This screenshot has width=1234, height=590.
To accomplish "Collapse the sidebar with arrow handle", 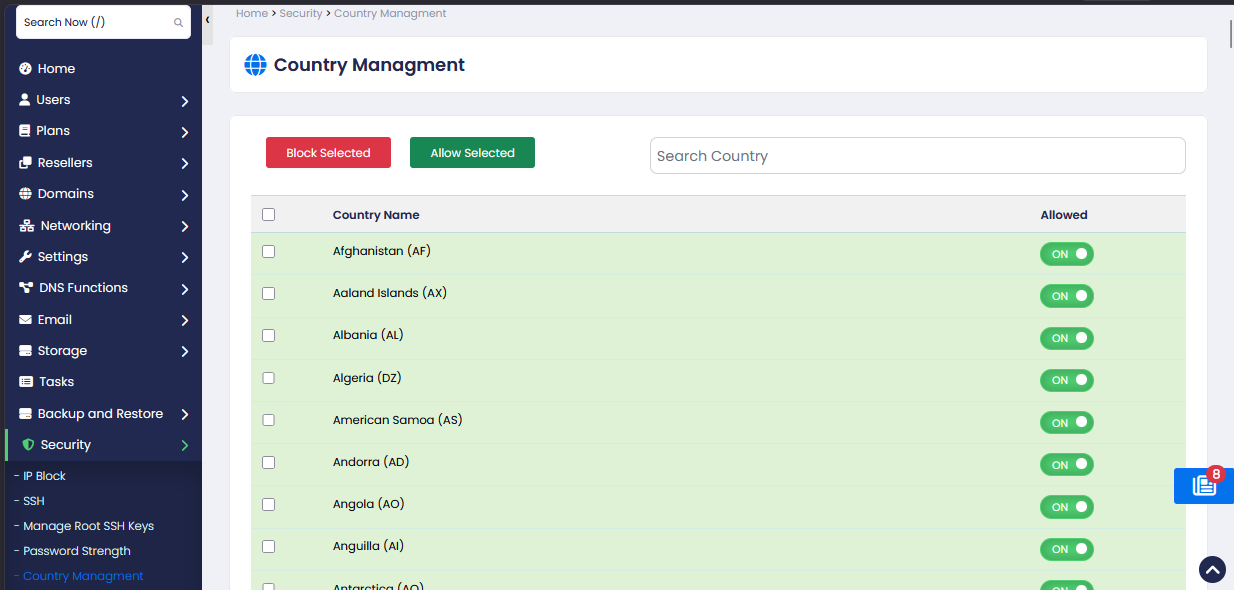I will [x=207, y=20].
